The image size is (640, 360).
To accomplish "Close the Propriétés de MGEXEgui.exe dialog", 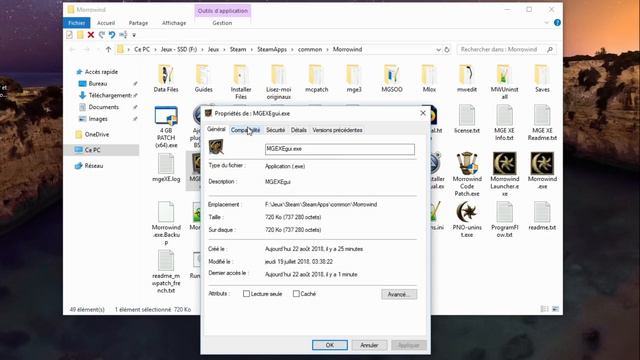I will click(x=423, y=113).
